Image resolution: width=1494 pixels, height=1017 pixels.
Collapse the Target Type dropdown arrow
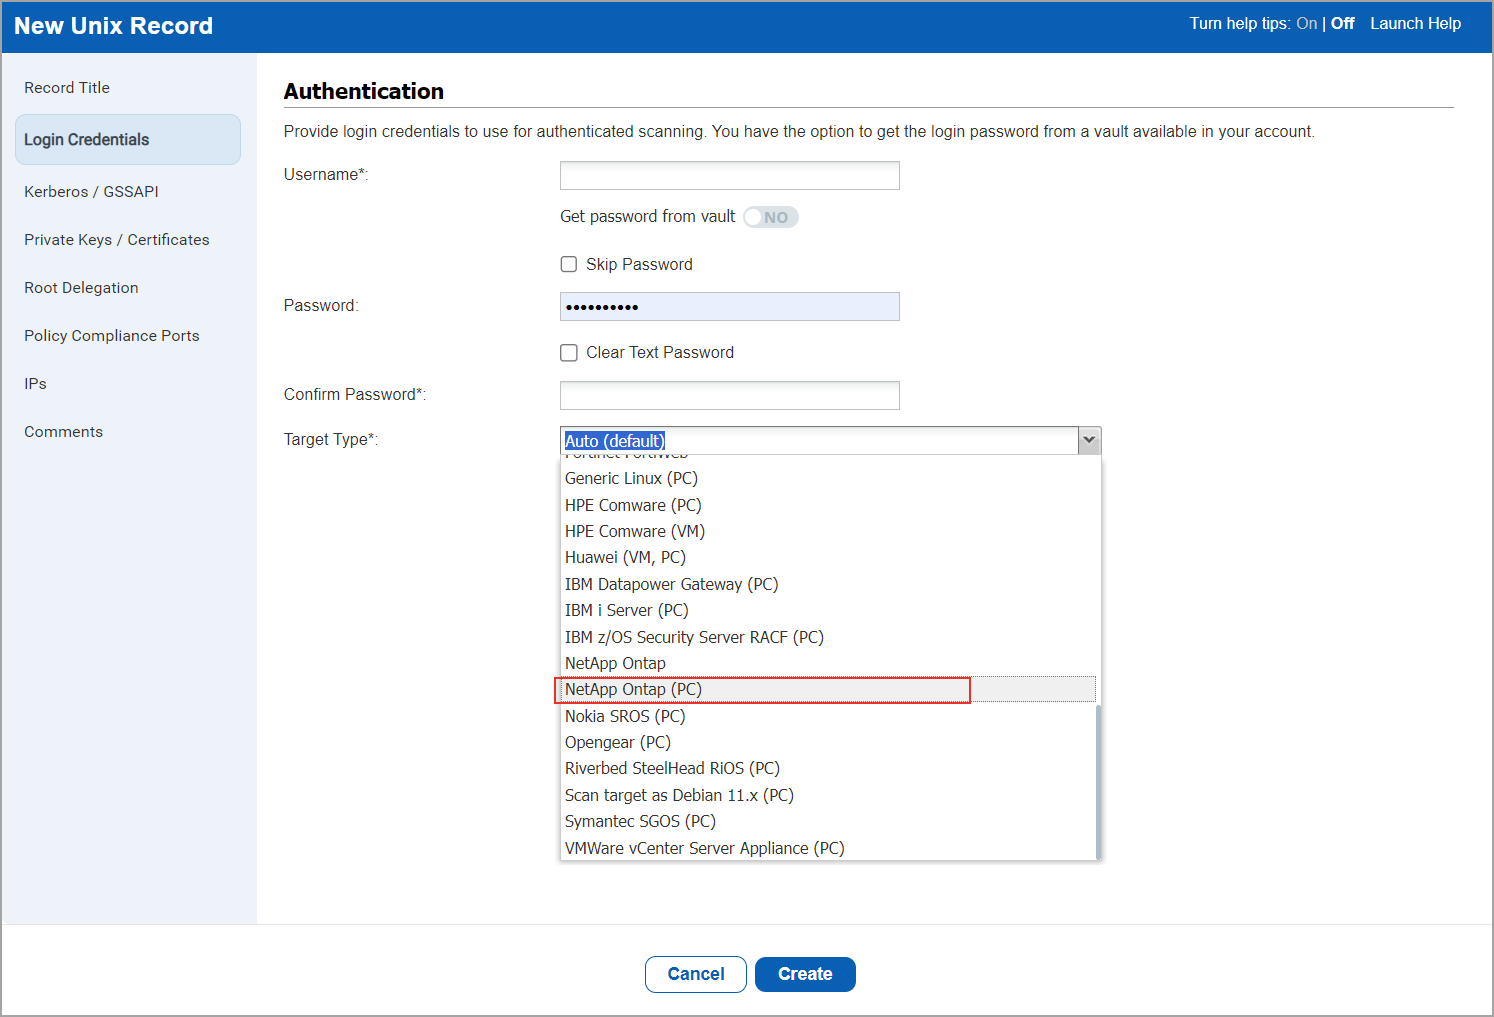pos(1089,440)
